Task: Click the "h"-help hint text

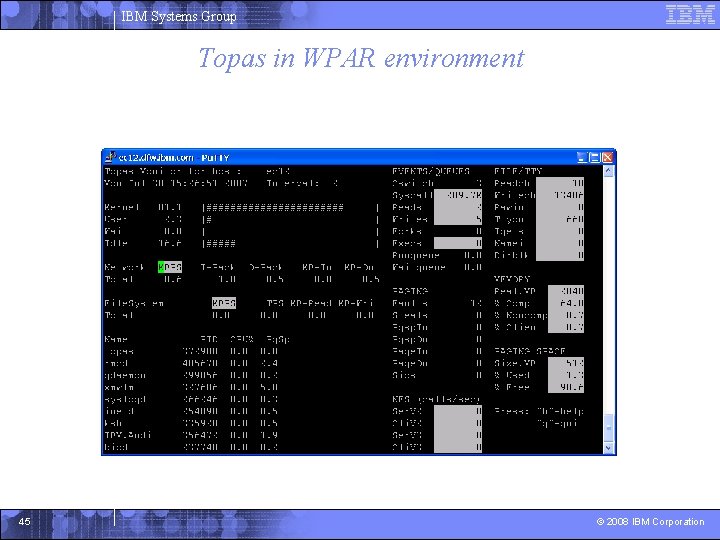Action: coord(560,411)
